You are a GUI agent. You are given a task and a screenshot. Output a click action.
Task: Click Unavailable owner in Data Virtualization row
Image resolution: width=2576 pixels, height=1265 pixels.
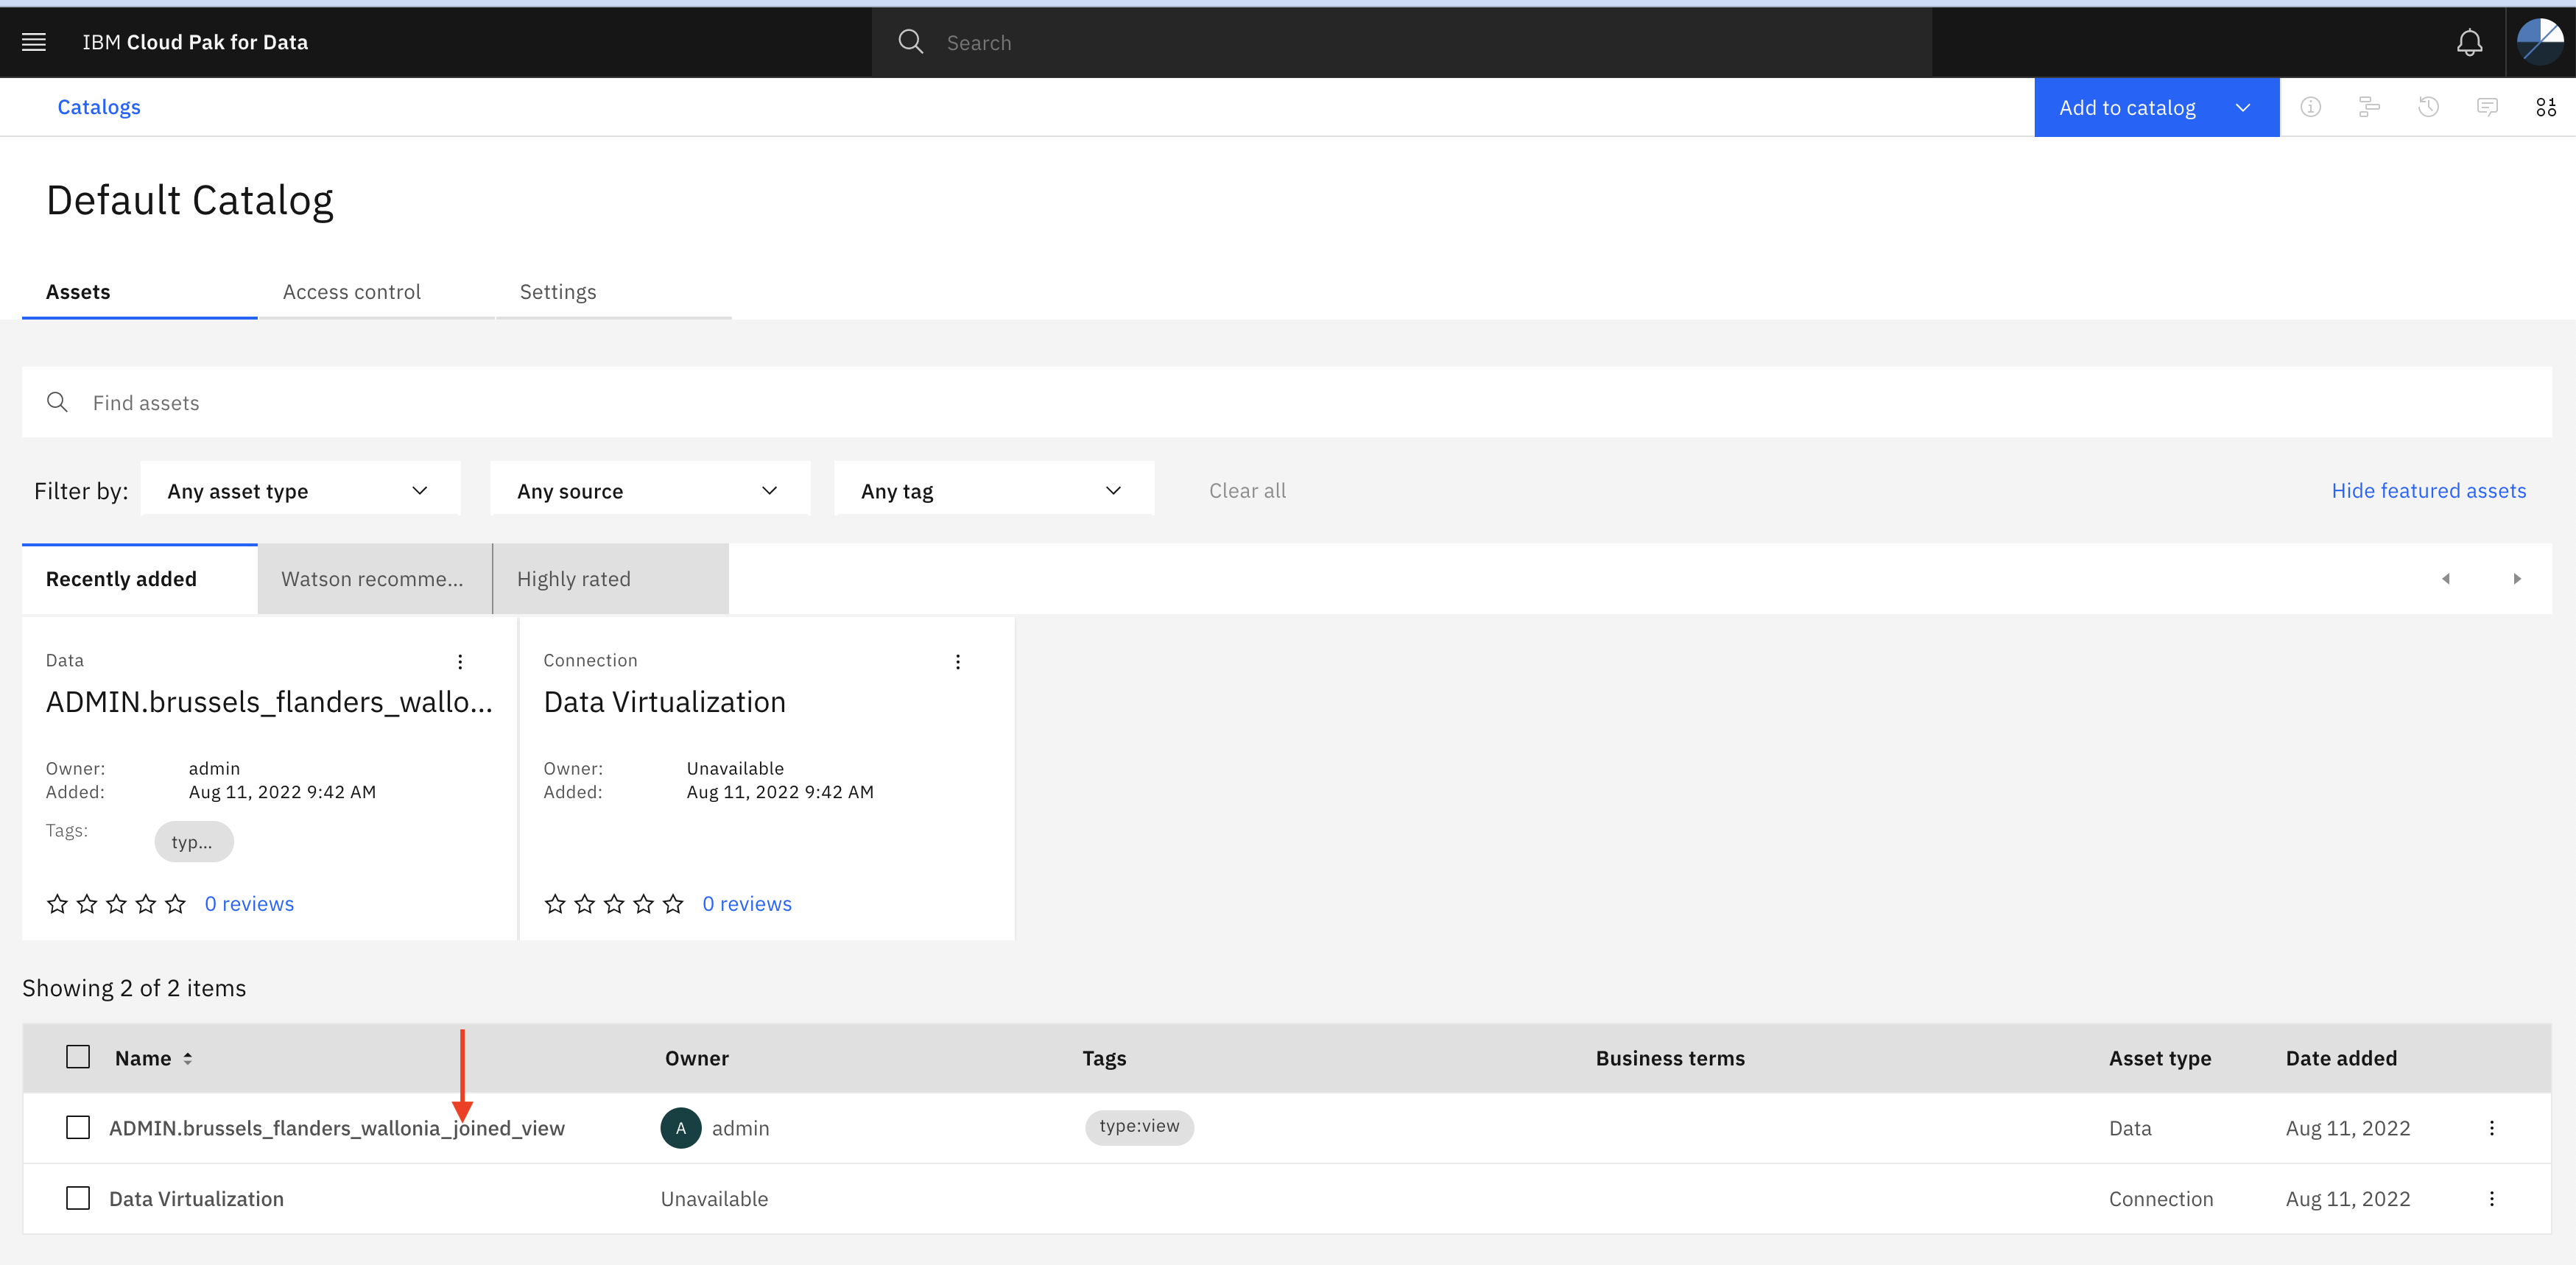(714, 1198)
